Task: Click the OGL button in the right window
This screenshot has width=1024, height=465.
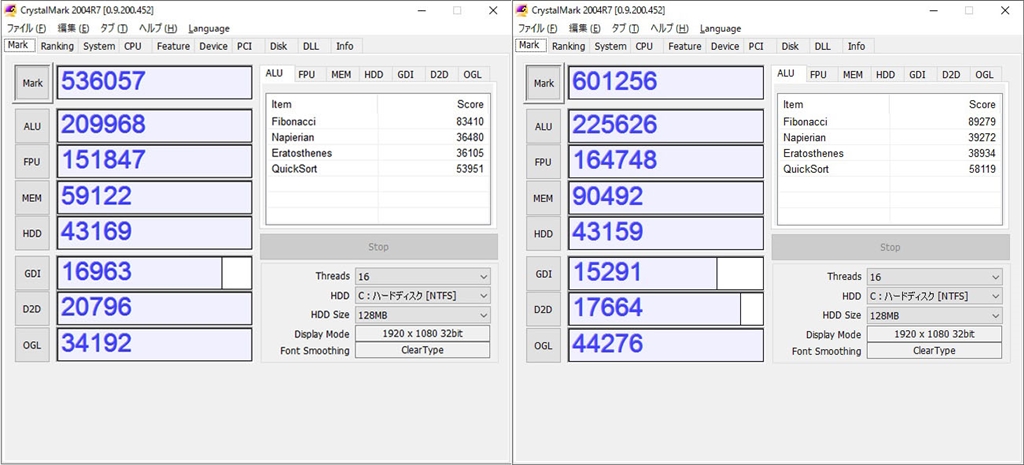Action: (x=543, y=345)
